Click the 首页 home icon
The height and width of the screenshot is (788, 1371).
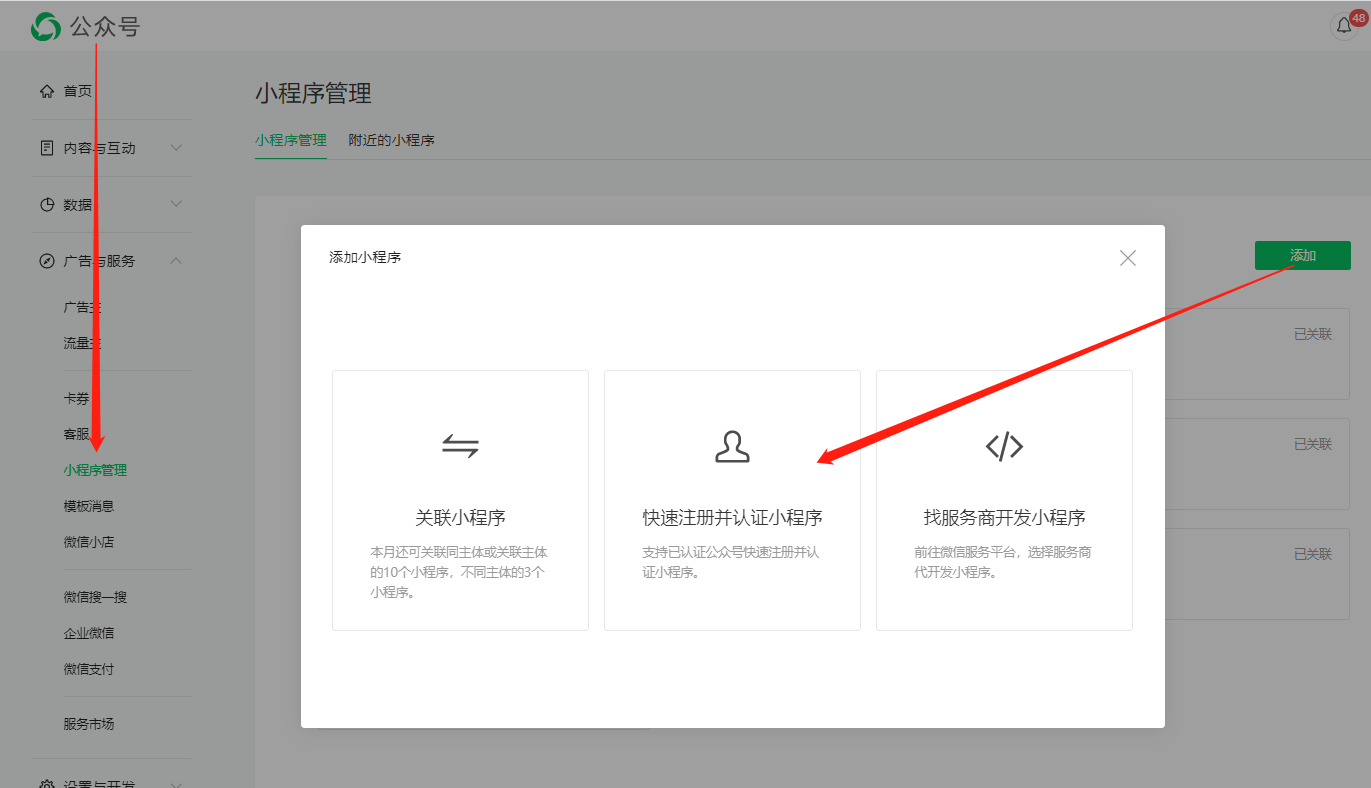[x=46, y=91]
